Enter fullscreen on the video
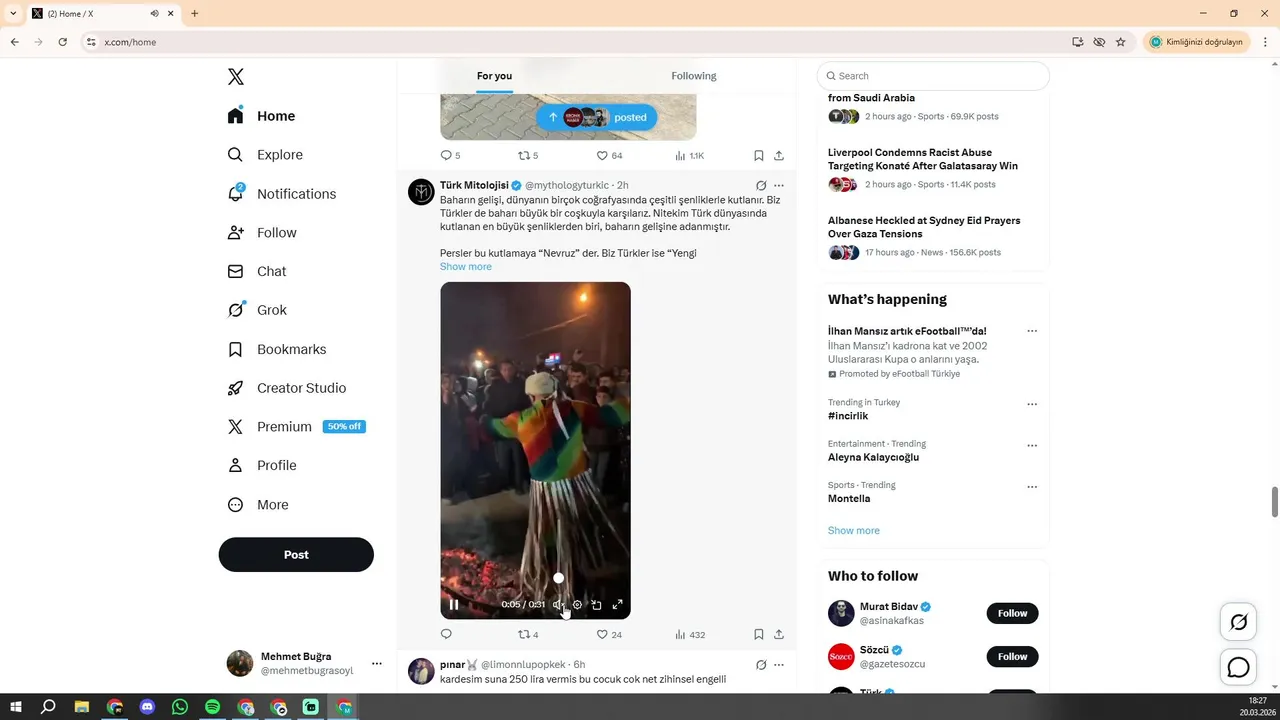This screenshot has width=1280, height=720. [x=617, y=604]
